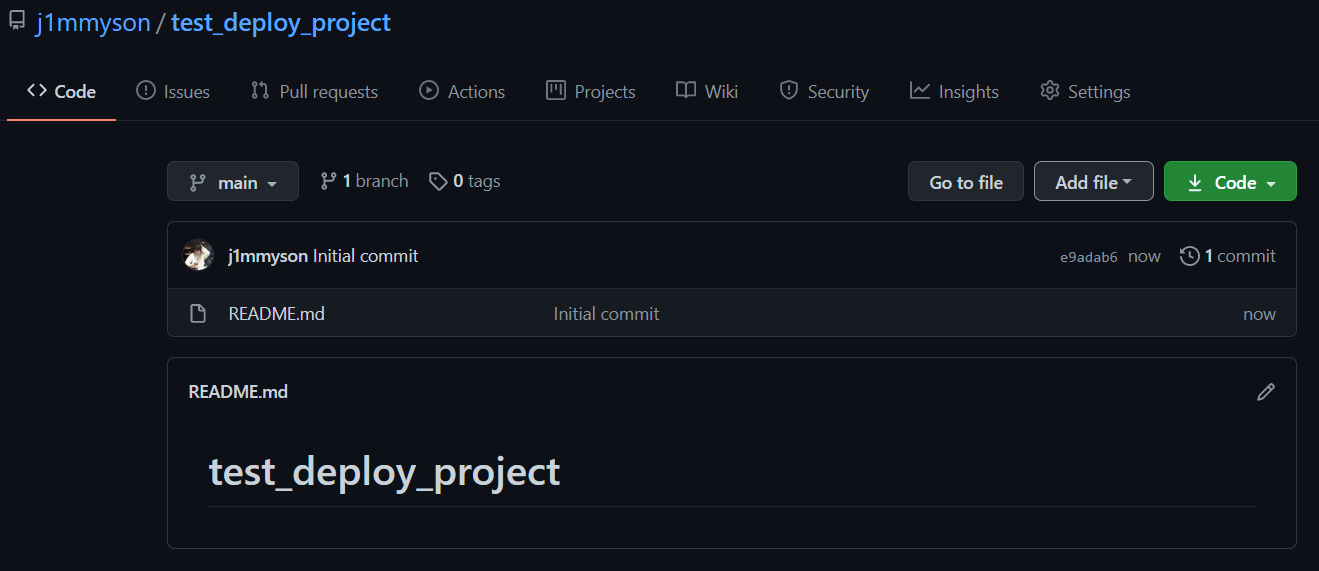Open the latest Initial commit message link

[x=366, y=256]
